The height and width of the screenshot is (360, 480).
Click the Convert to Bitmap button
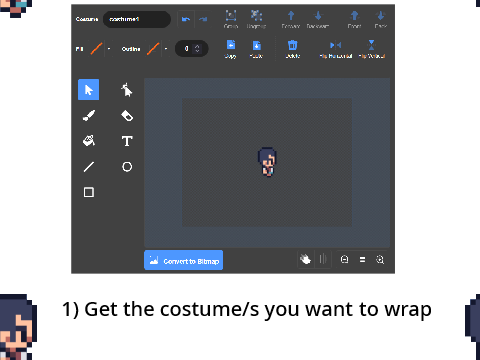click(183, 260)
